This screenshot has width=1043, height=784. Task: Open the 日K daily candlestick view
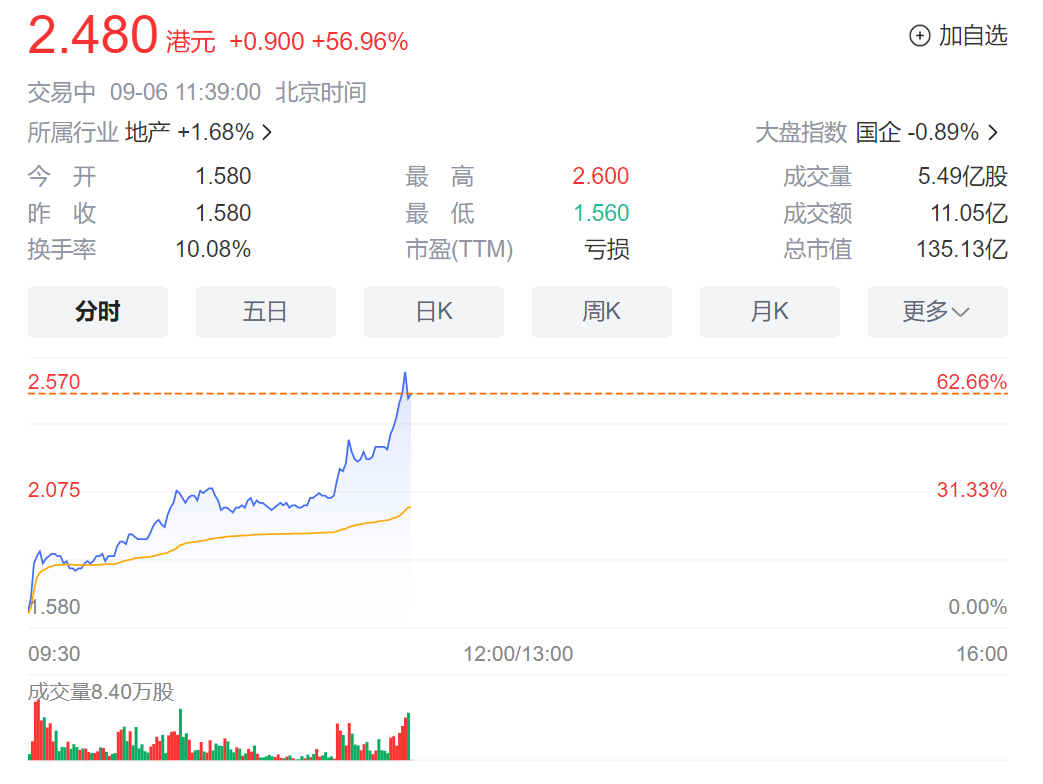coord(433,312)
